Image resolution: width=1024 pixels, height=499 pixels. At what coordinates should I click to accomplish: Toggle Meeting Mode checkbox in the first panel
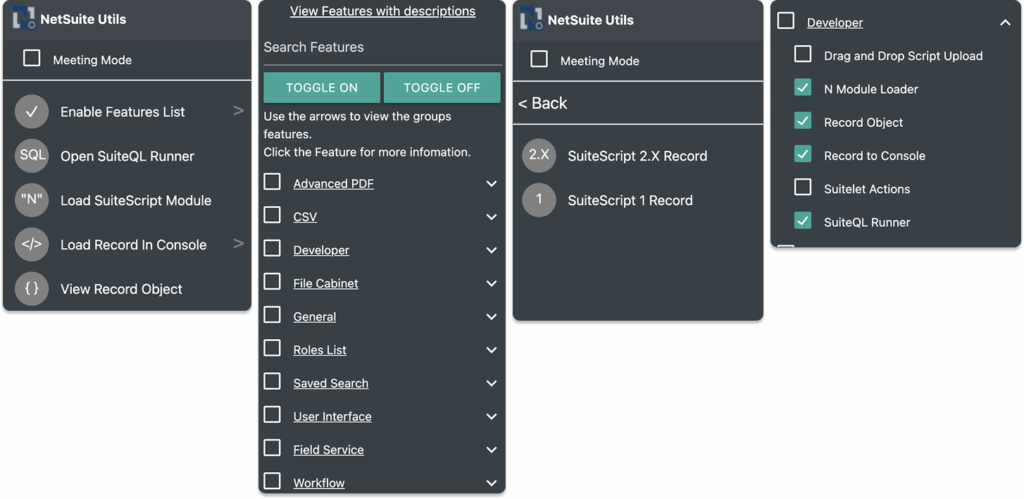click(x=31, y=59)
